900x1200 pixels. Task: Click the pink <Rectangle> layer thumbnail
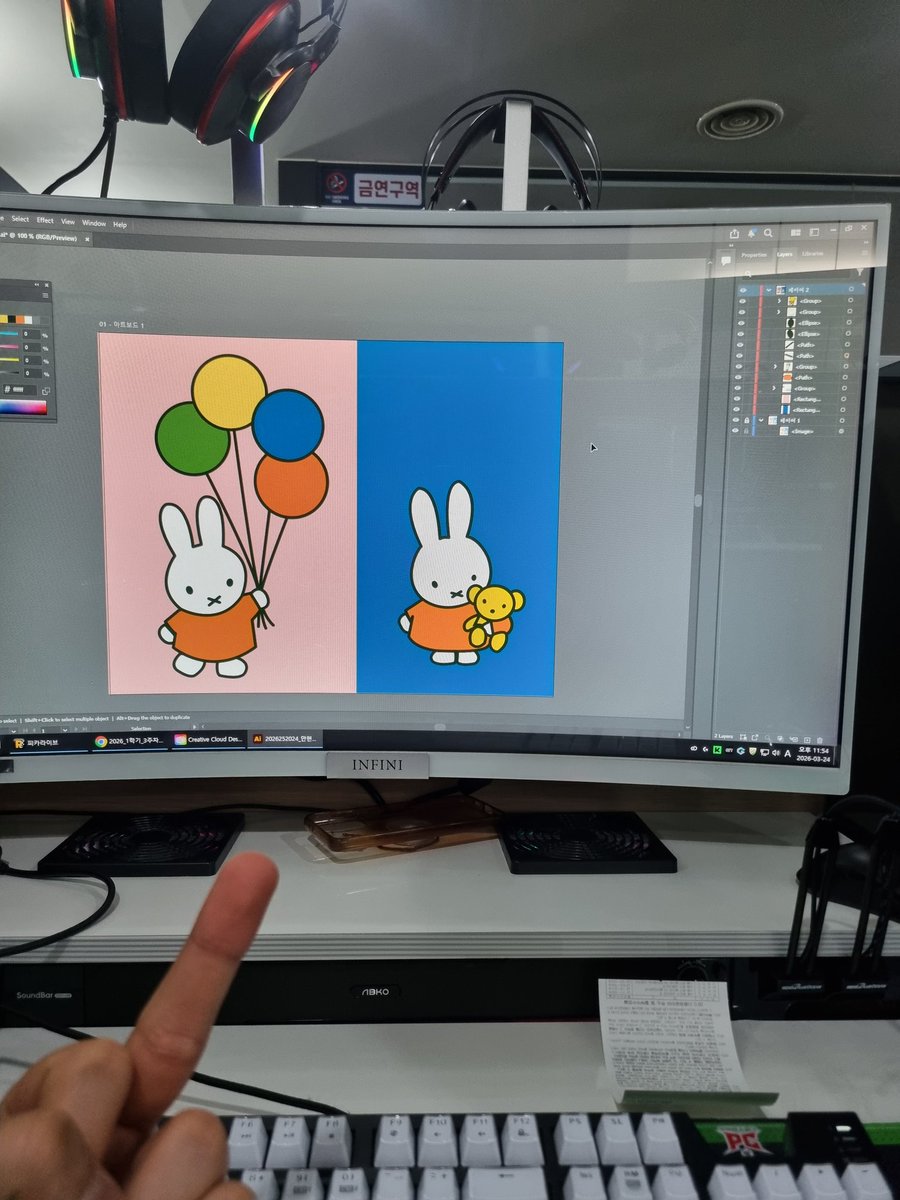tap(786, 399)
